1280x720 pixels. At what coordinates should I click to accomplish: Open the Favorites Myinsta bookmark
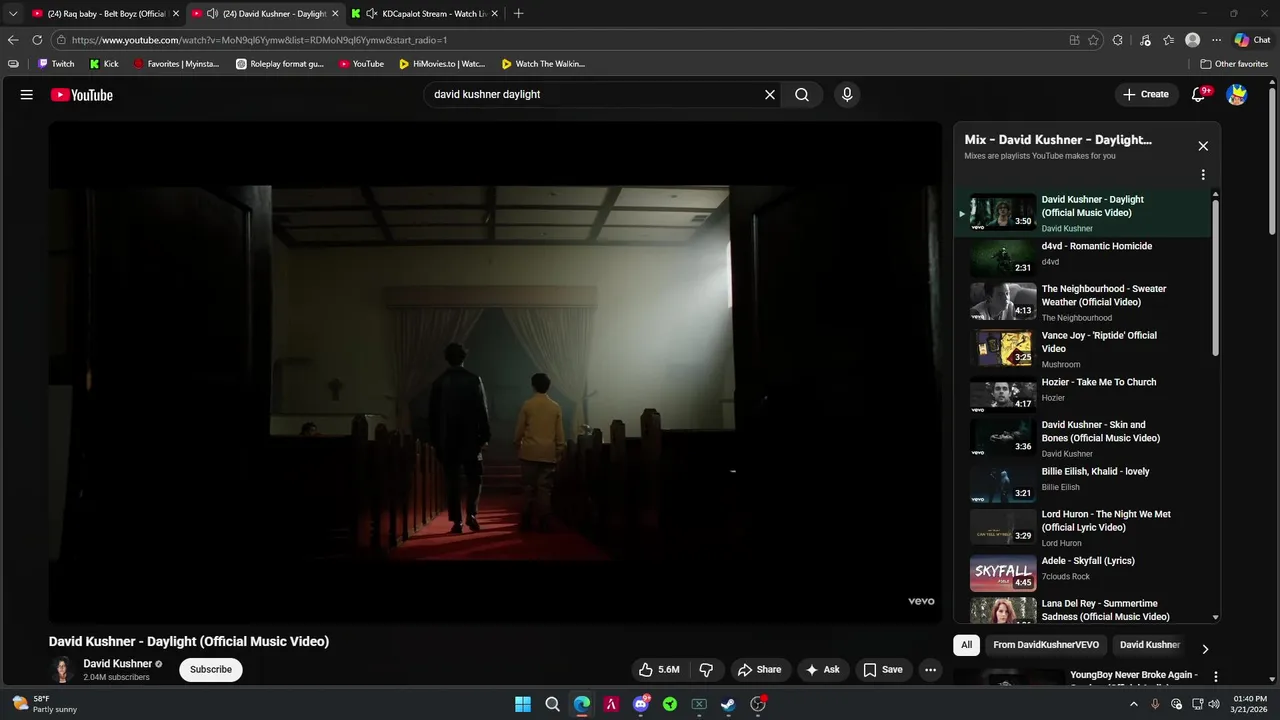click(176, 64)
